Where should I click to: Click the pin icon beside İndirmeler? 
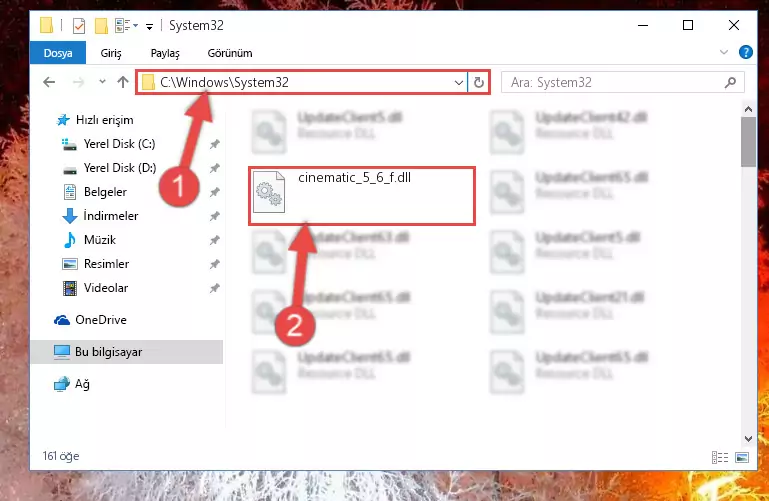(x=214, y=216)
